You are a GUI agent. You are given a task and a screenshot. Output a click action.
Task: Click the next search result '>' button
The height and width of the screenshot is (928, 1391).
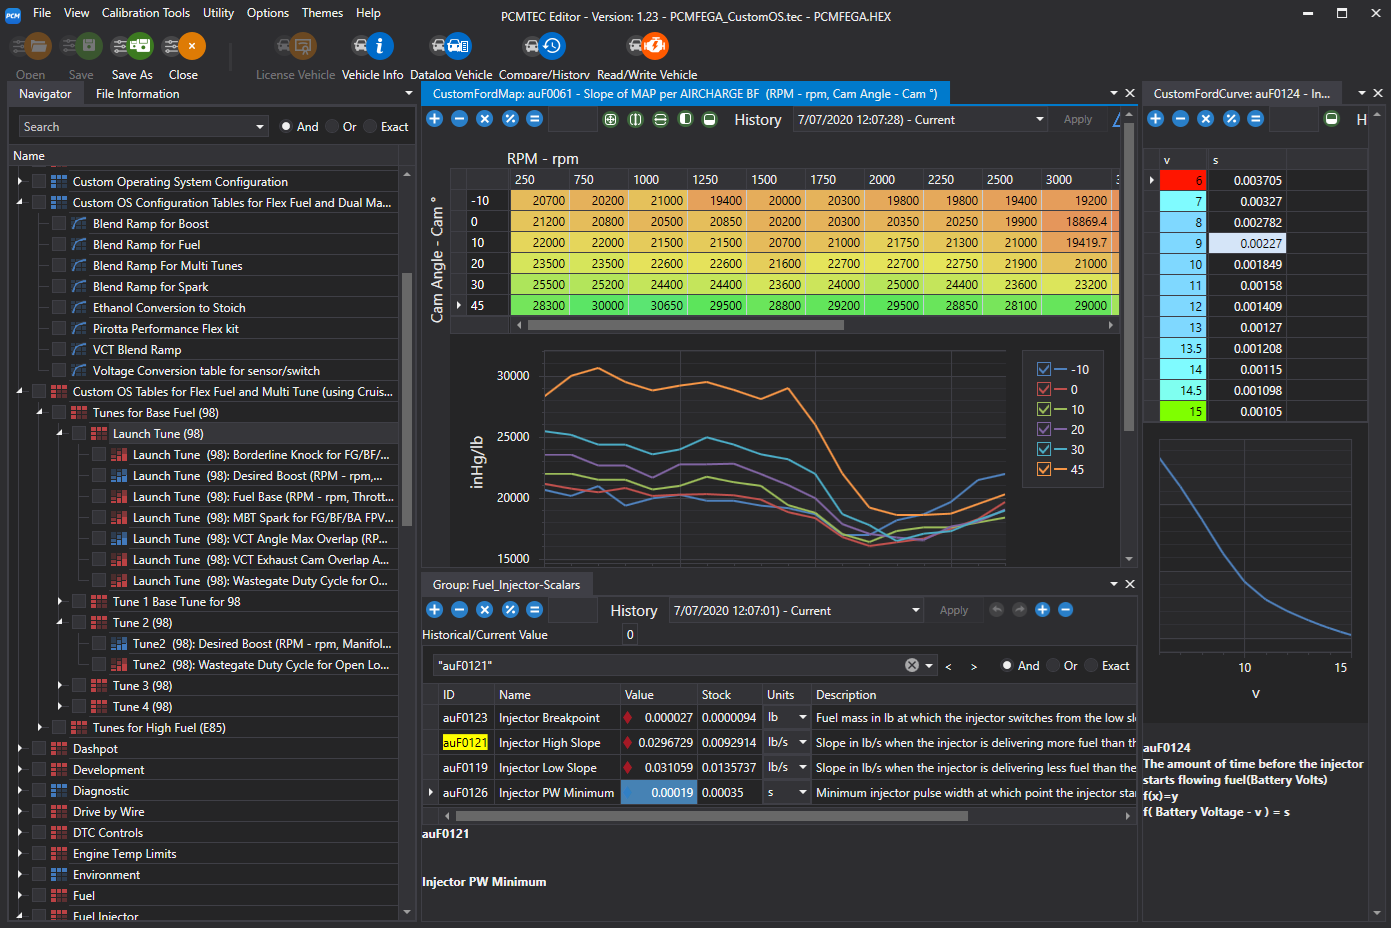[x=973, y=666]
